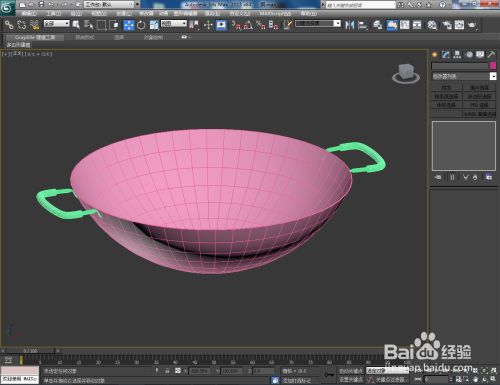Click the teapot Render Production icon
Screen dimensions: 500x385
pyautogui.click(x=472, y=25)
